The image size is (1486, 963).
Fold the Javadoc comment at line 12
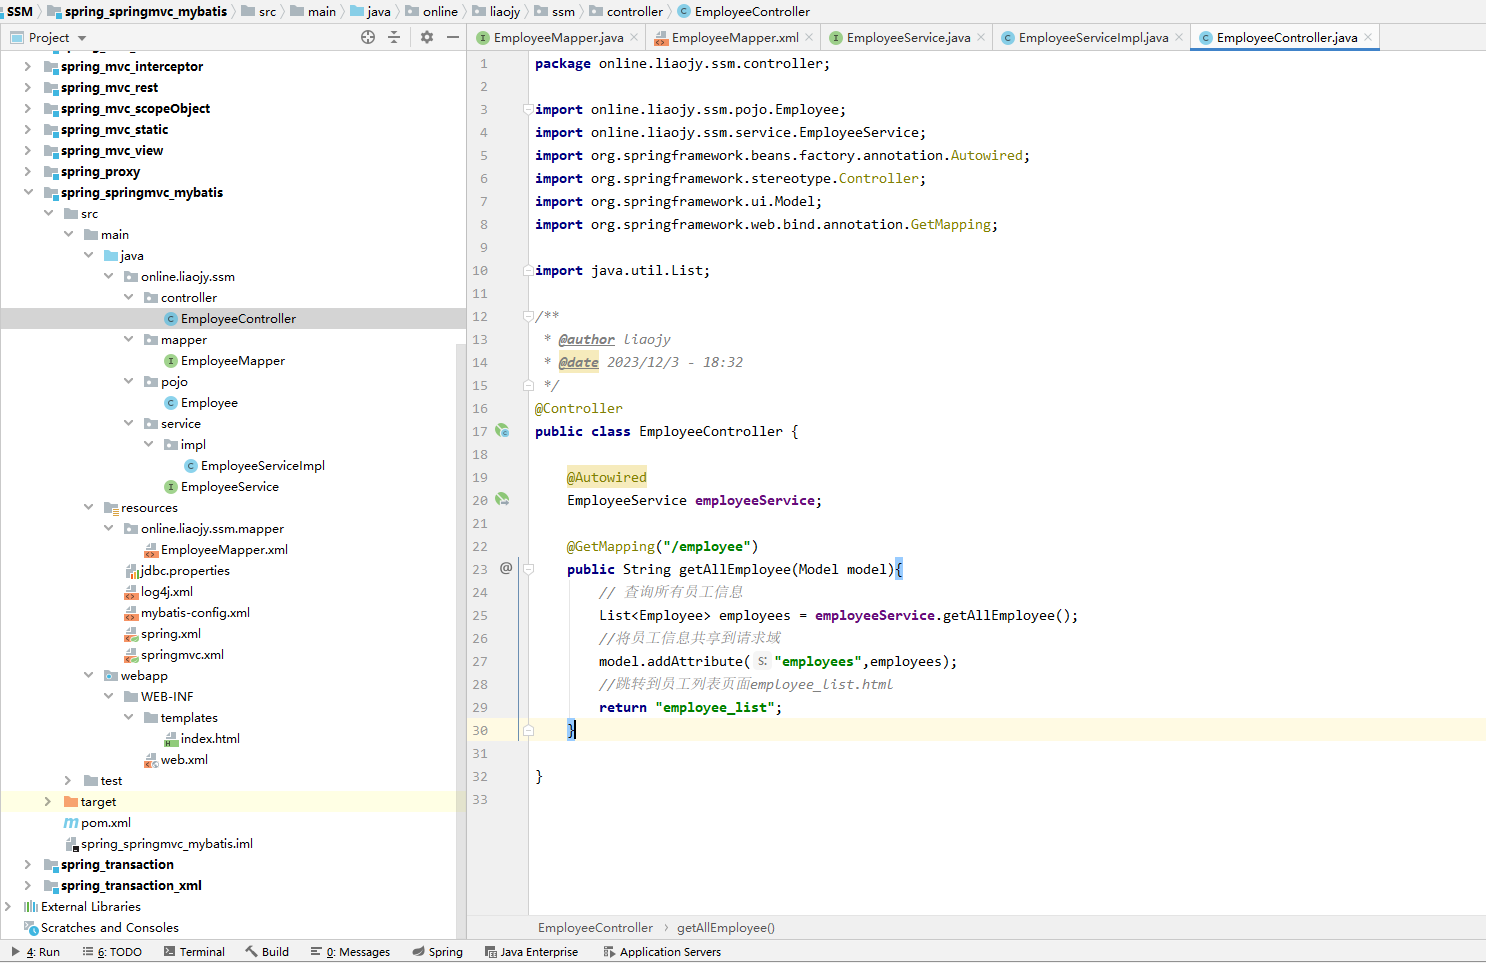coord(528,316)
